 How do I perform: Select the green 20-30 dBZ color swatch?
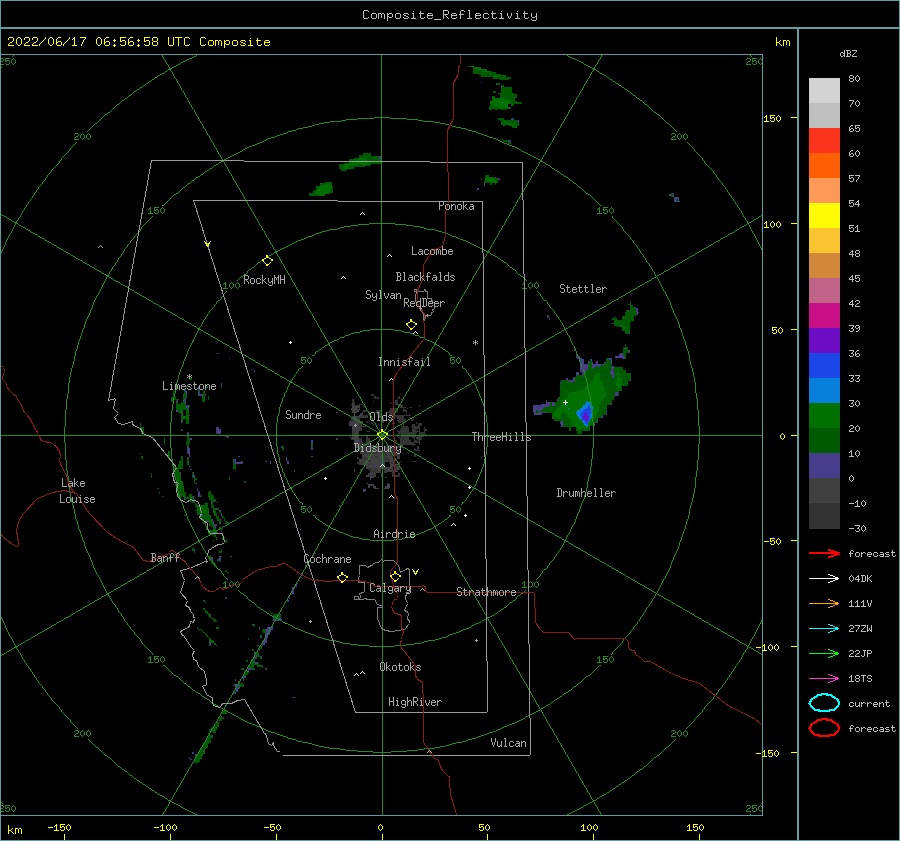coord(824,416)
